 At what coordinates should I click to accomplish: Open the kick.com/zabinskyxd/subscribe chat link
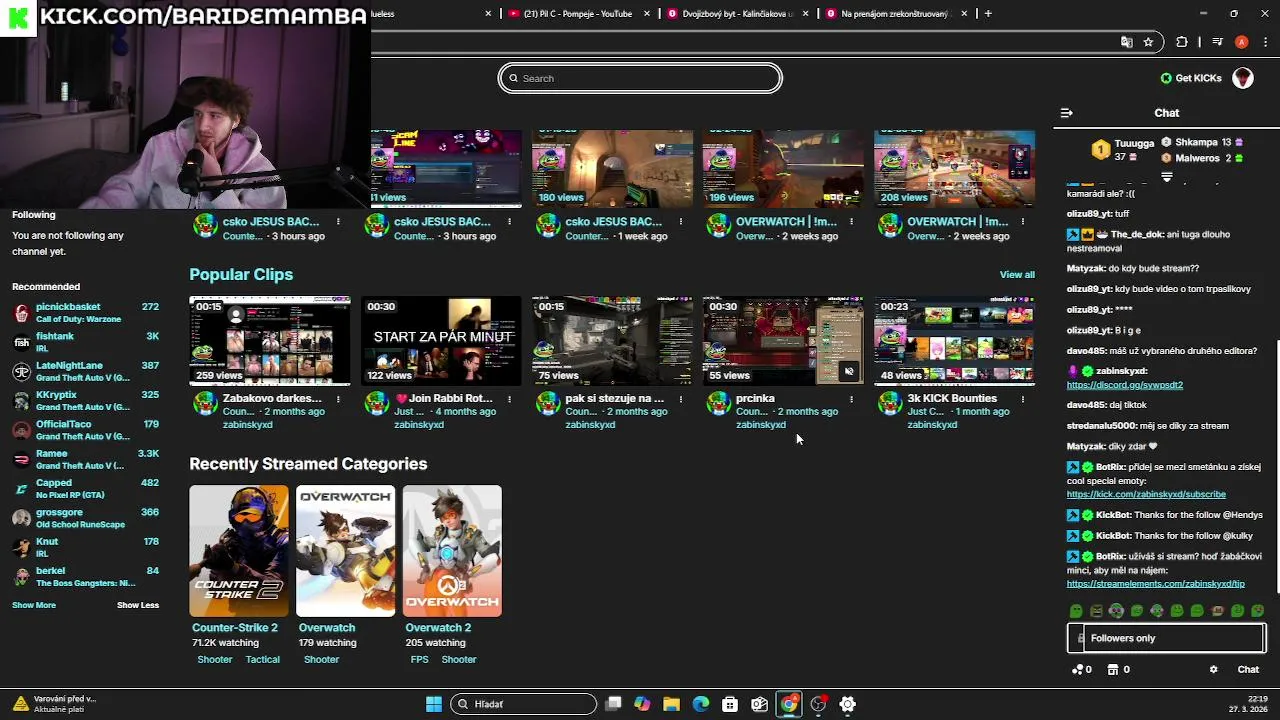click(1146, 494)
